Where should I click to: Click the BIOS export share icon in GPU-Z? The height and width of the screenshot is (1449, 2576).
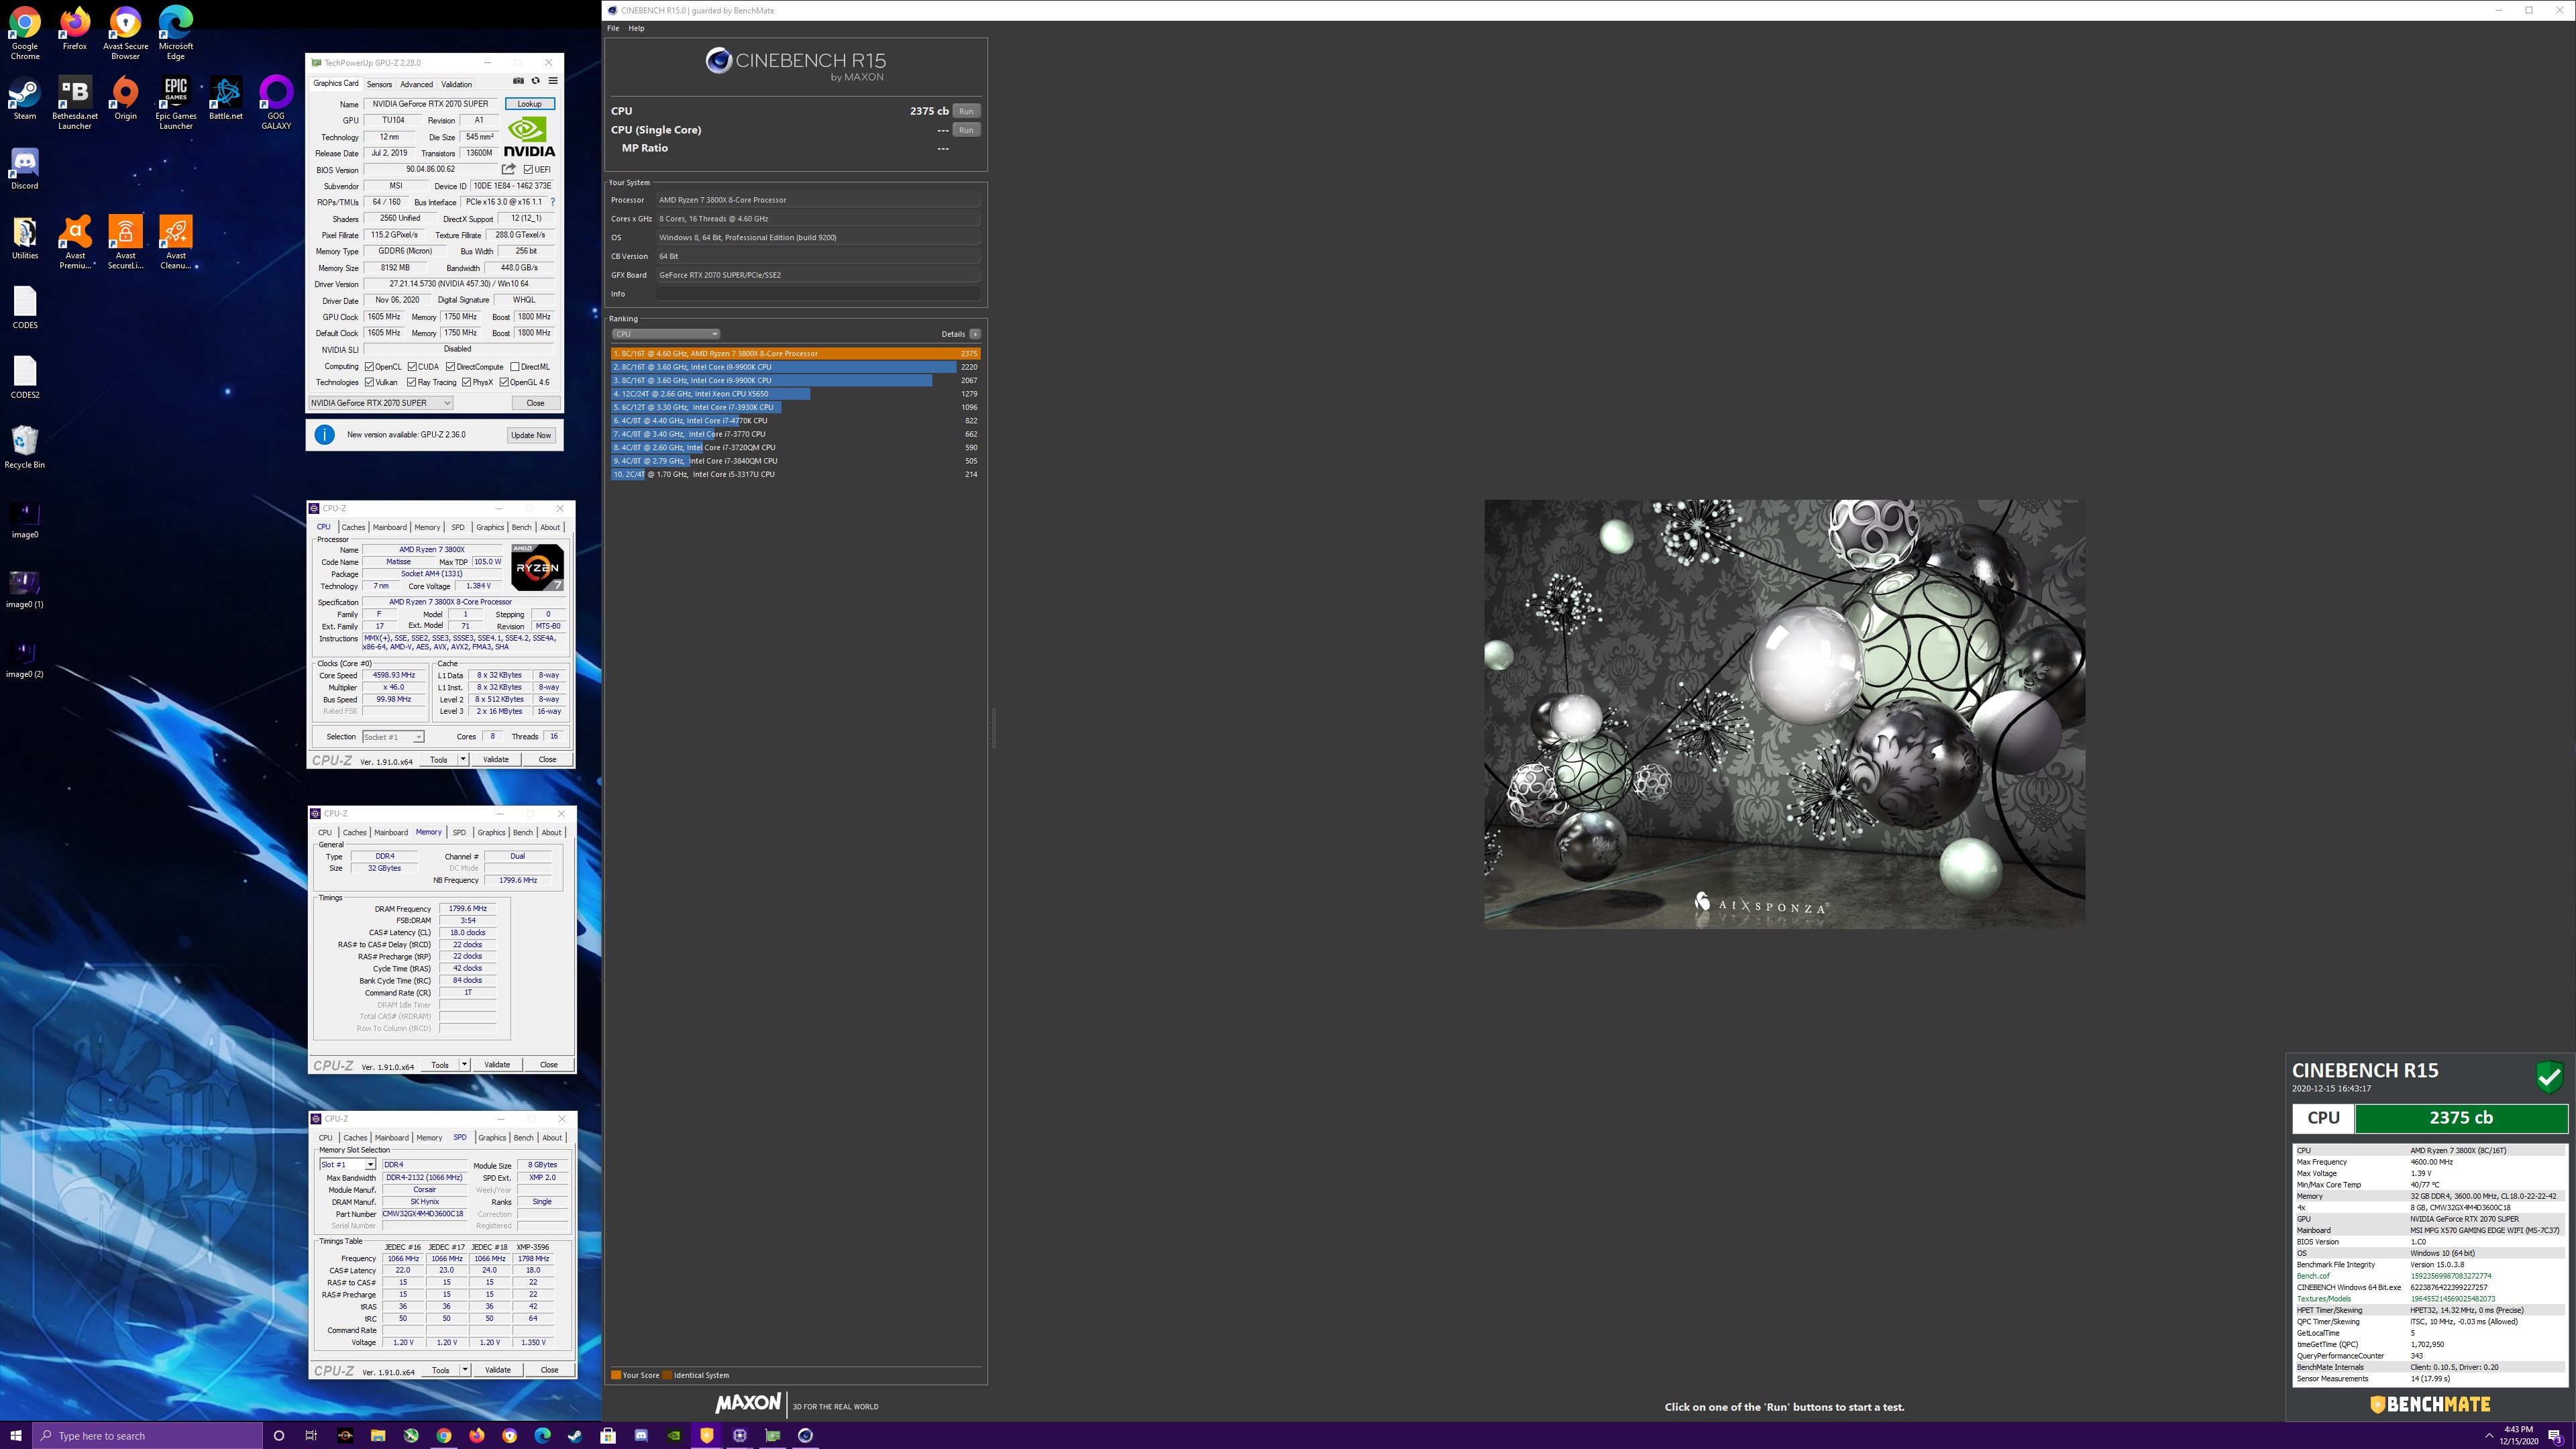pyautogui.click(x=508, y=169)
